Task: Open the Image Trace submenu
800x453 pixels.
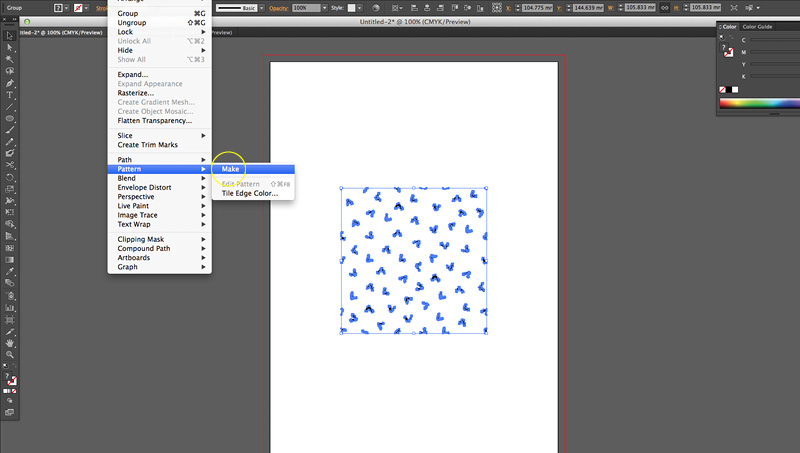Action: coord(160,215)
